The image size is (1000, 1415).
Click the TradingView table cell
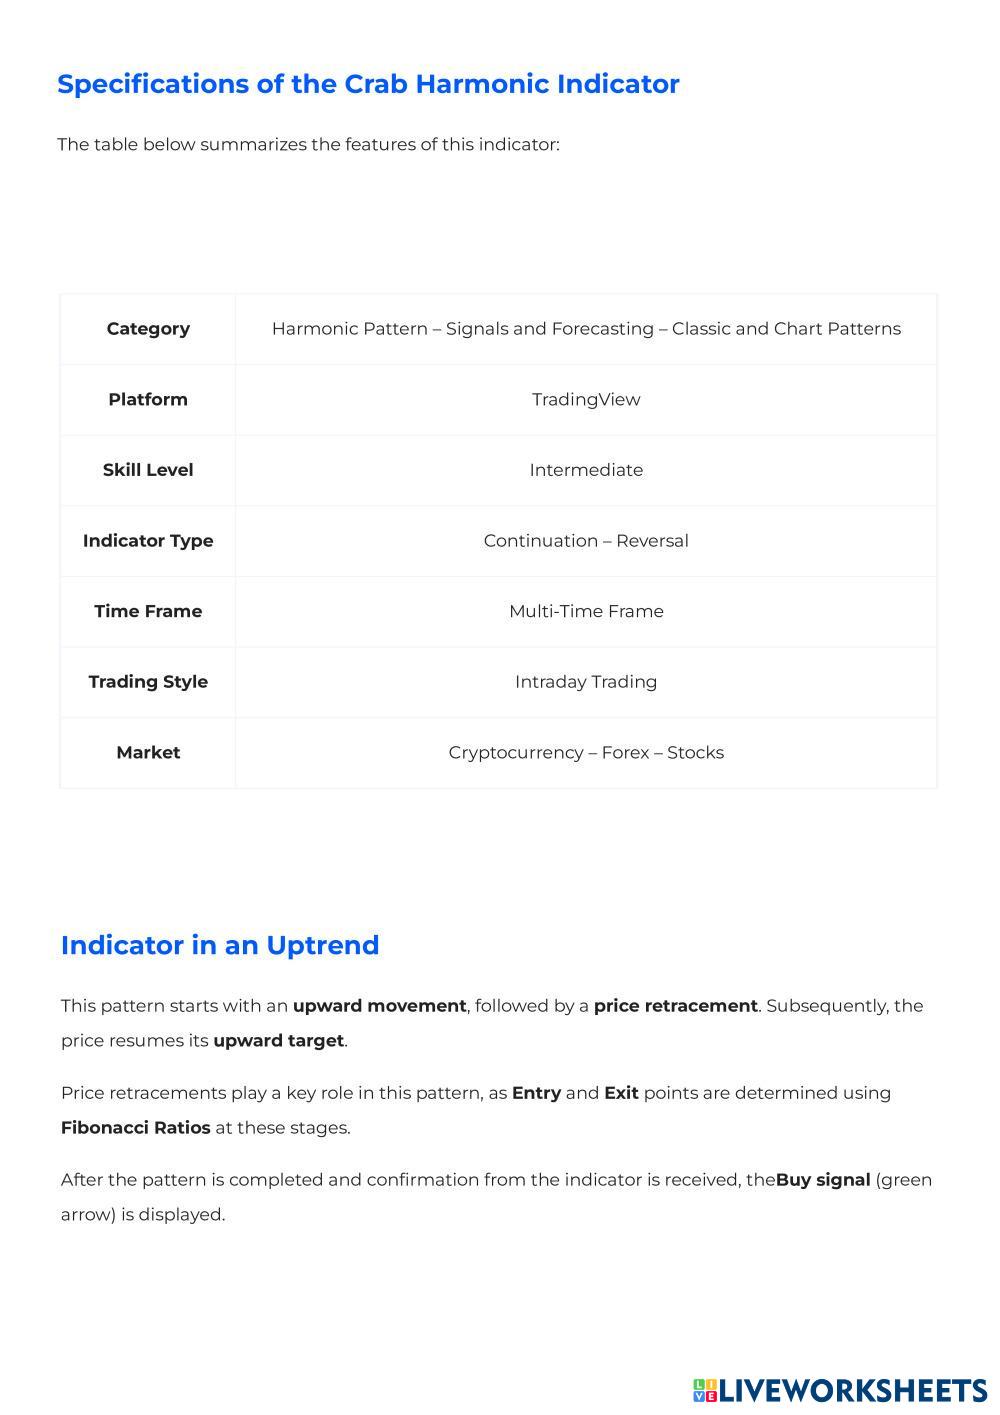(586, 400)
